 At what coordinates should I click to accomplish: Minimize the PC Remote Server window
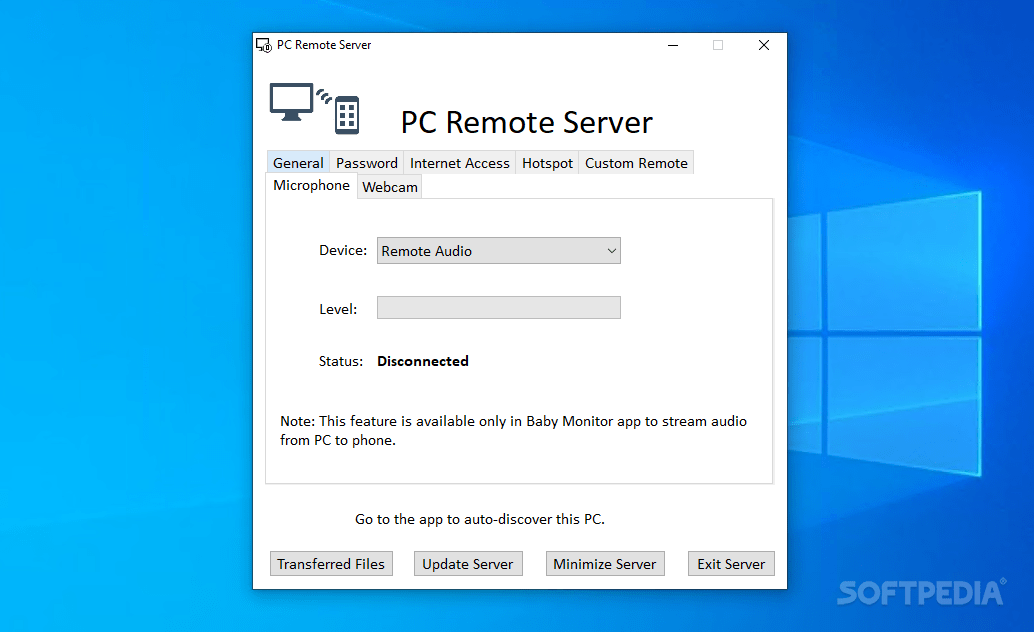coord(673,45)
